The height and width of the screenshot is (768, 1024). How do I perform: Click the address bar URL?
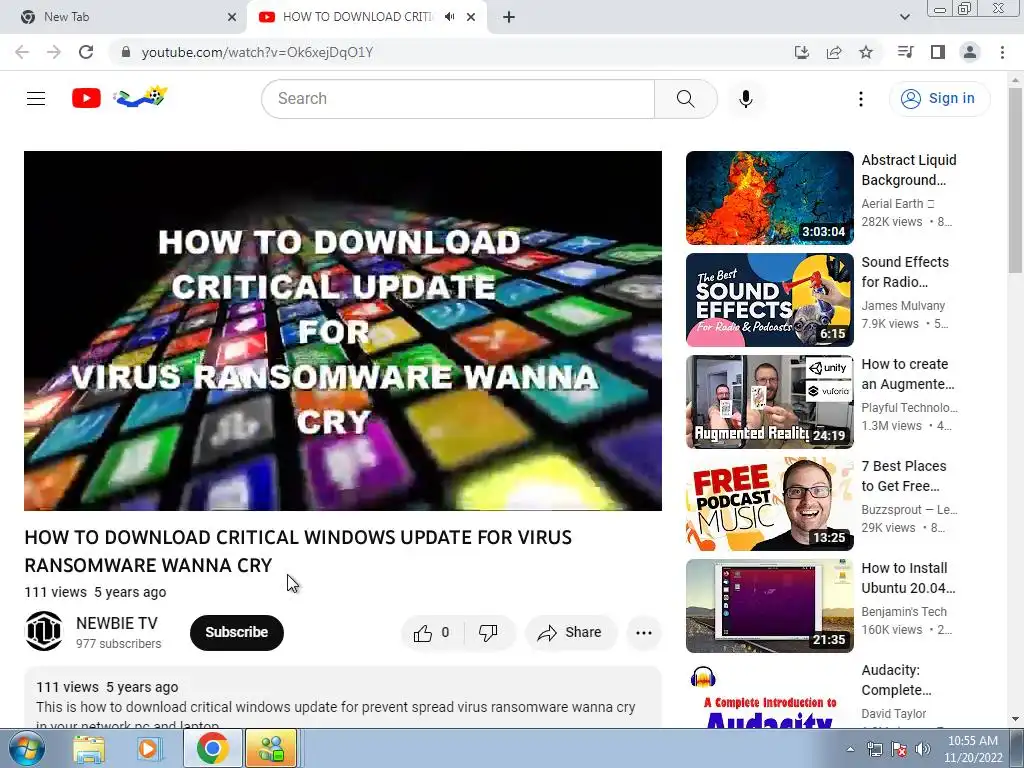pyautogui.click(x=257, y=52)
